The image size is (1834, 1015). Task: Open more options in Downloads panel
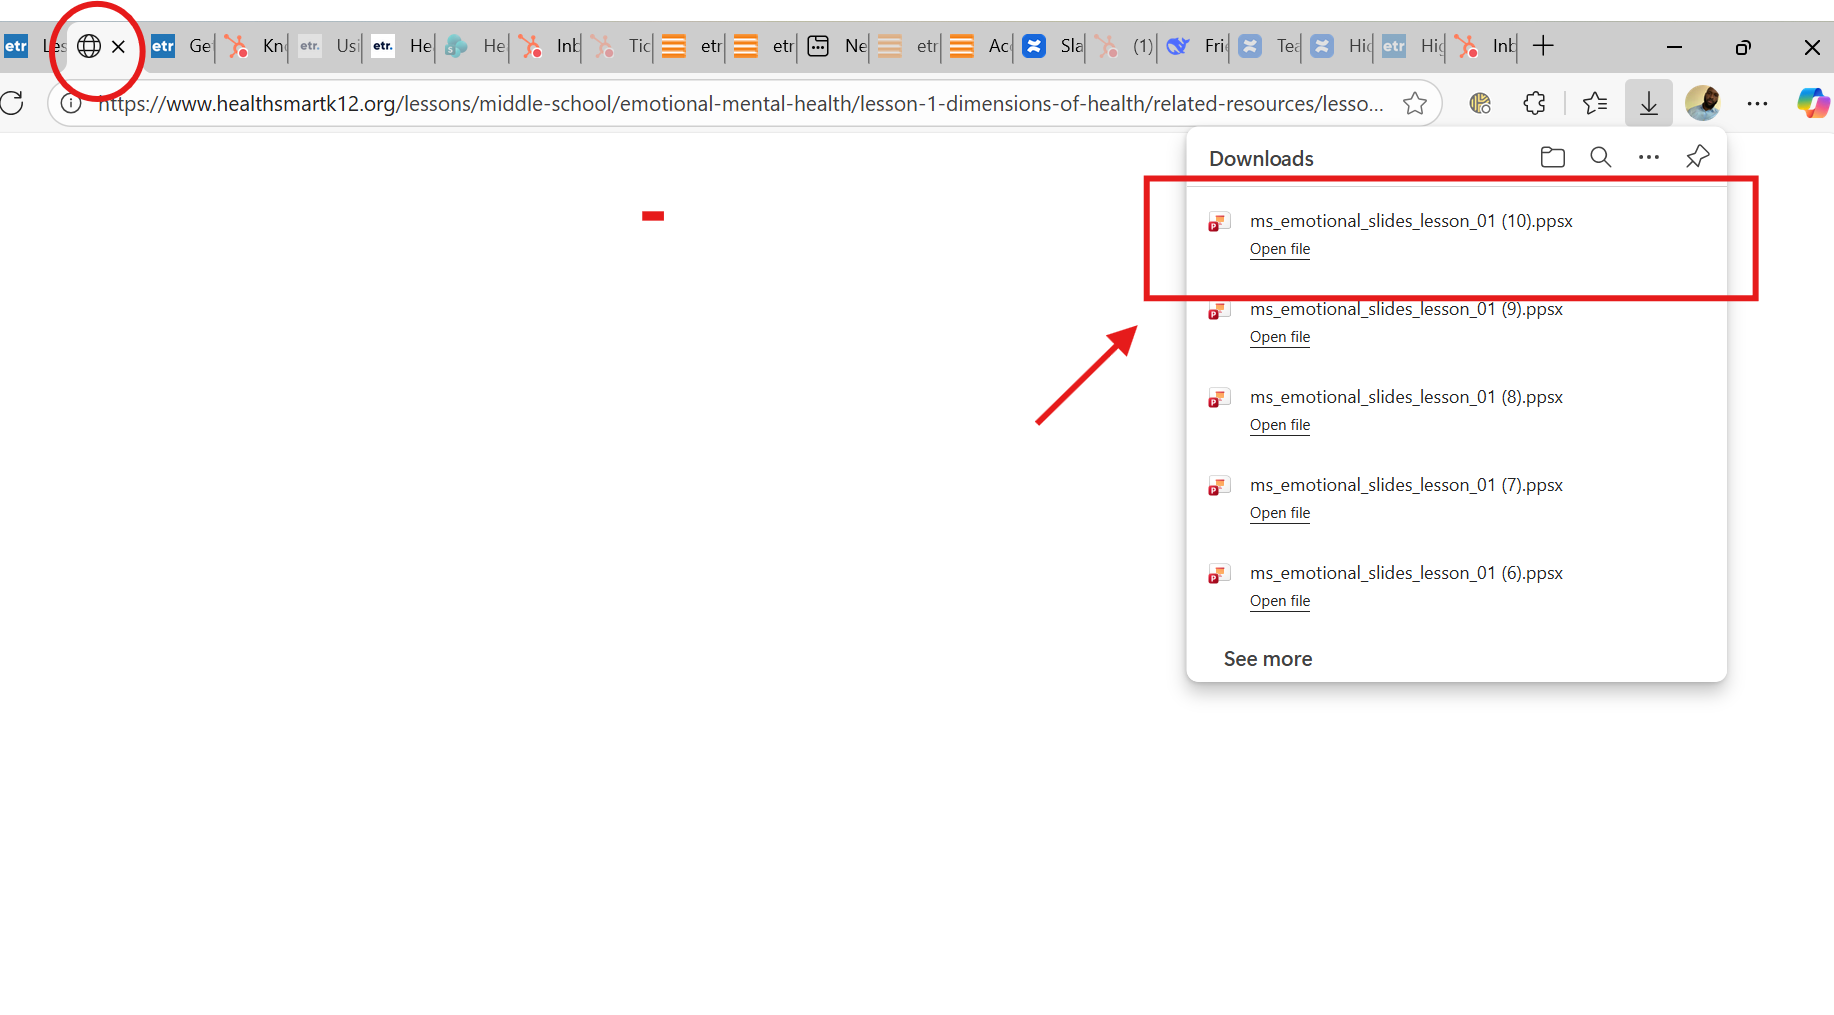[1649, 157]
